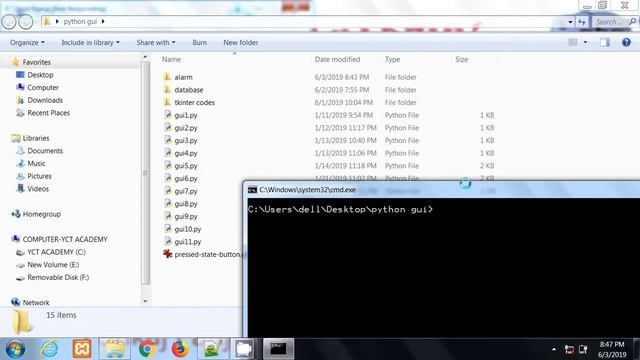Sort by Date modified column
This screenshot has height=360, width=640.
click(x=337, y=60)
